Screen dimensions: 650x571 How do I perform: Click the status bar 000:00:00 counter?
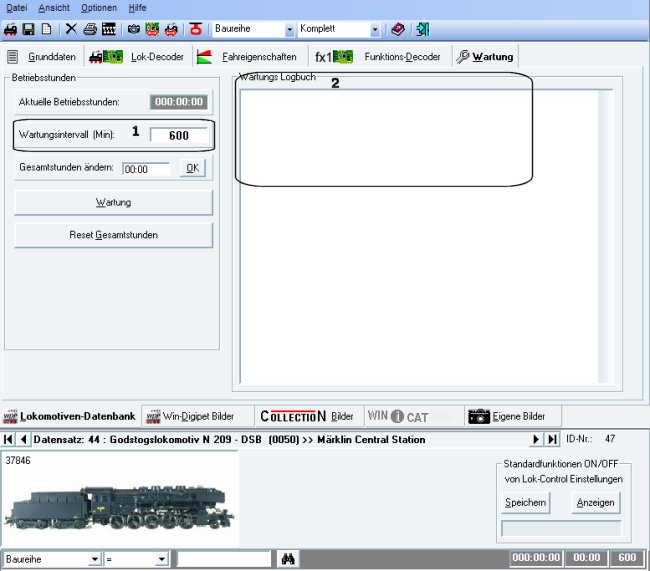point(536,558)
